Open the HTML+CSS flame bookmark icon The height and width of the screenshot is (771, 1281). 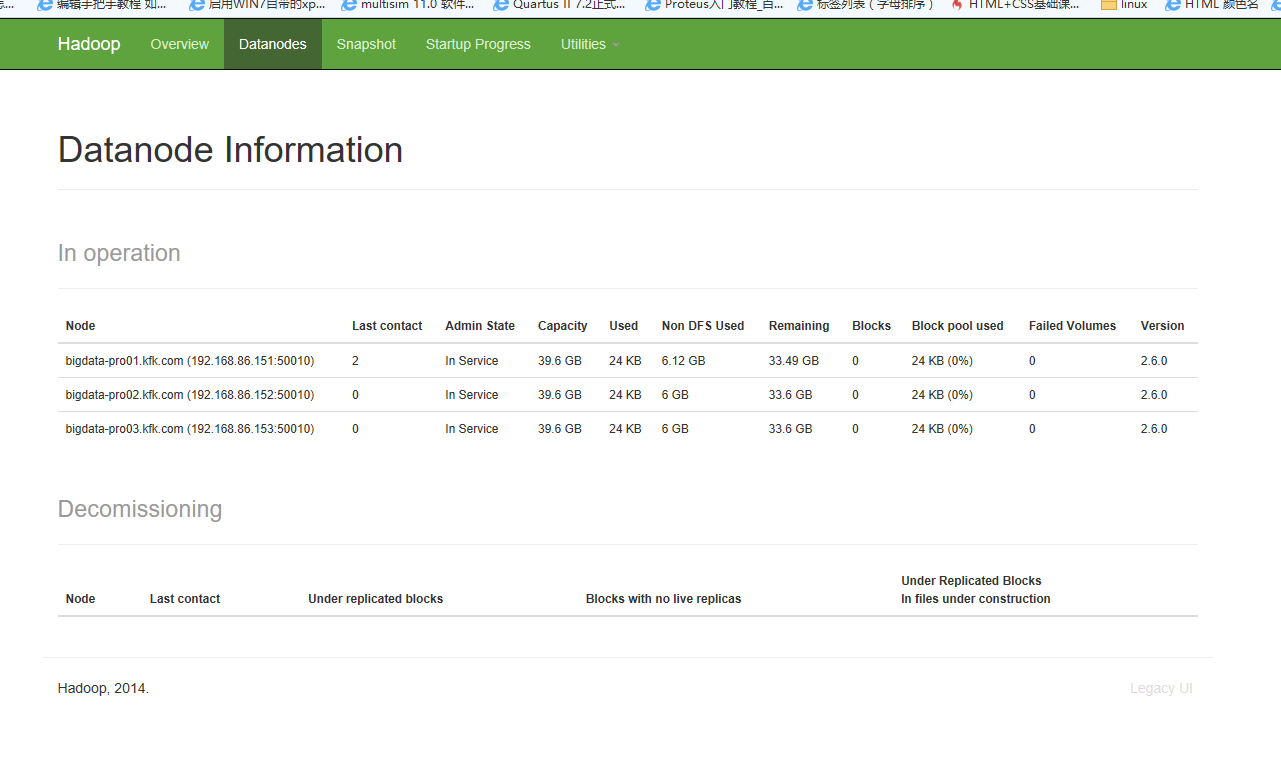click(x=957, y=5)
